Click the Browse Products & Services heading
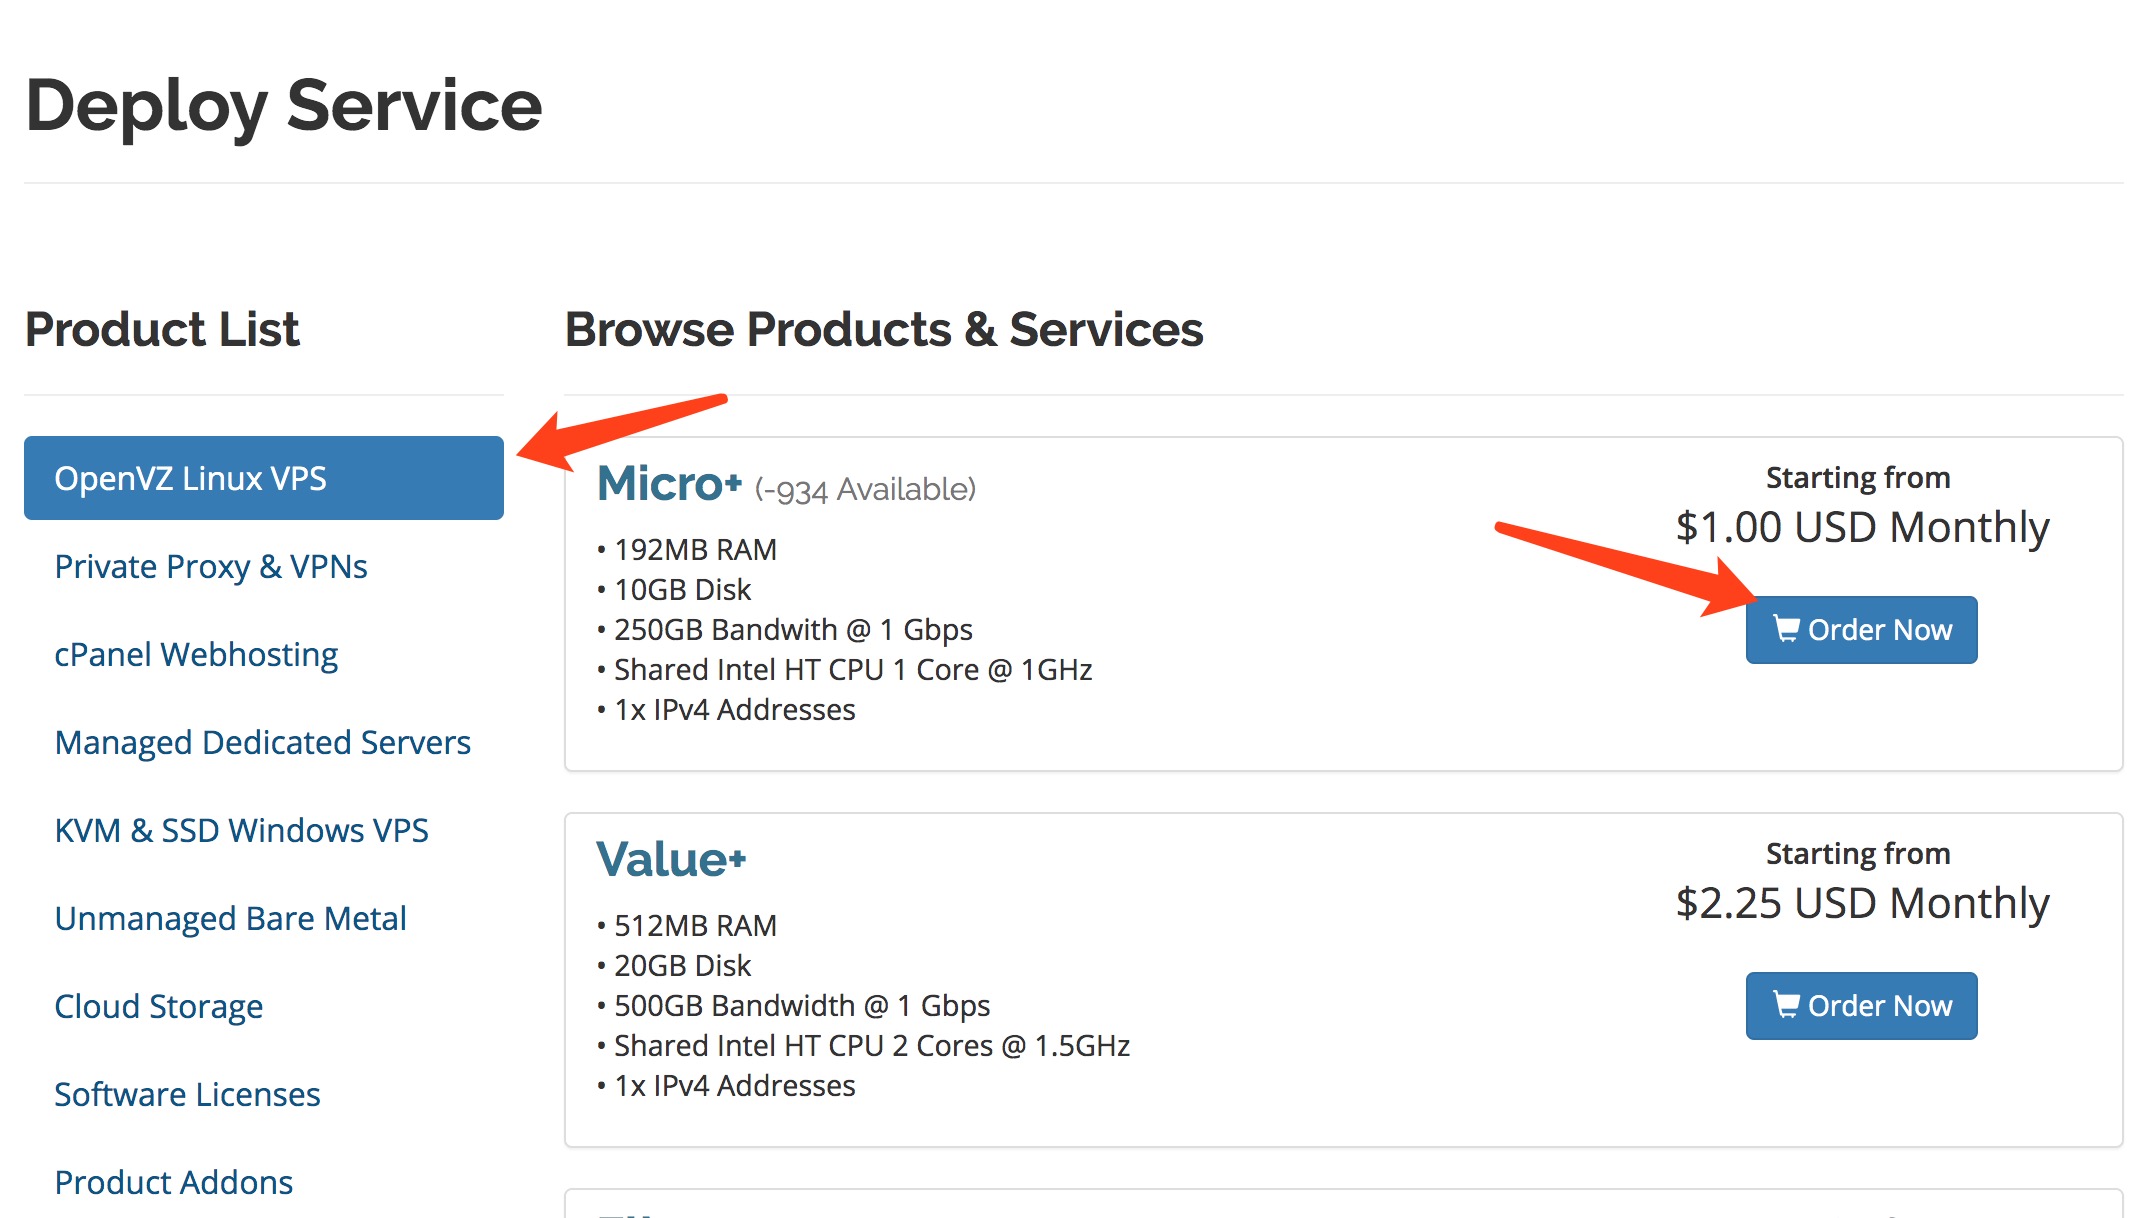 [884, 329]
